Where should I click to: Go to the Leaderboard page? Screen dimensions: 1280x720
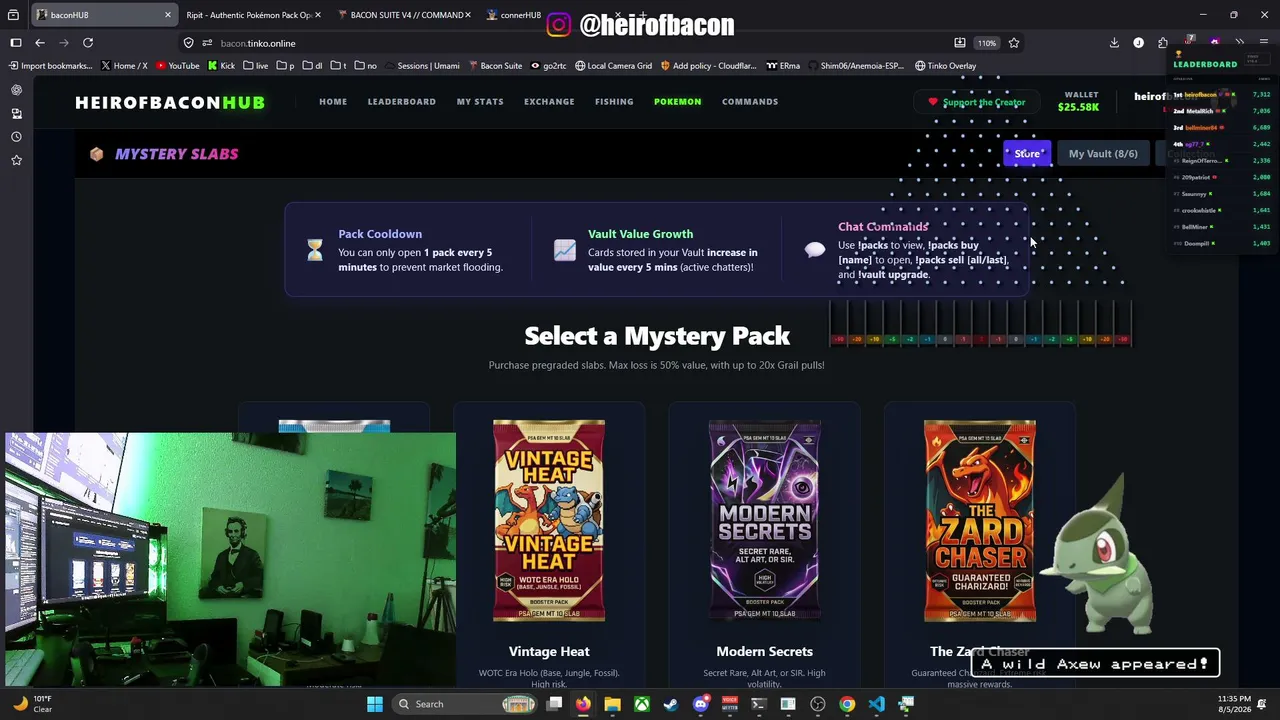click(401, 101)
